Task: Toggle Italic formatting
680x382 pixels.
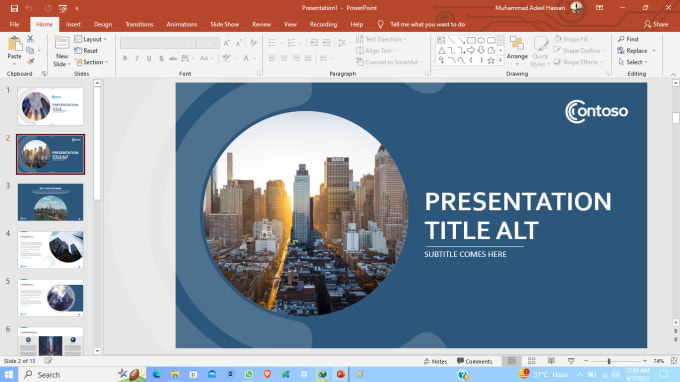Action: pos(137,58)
